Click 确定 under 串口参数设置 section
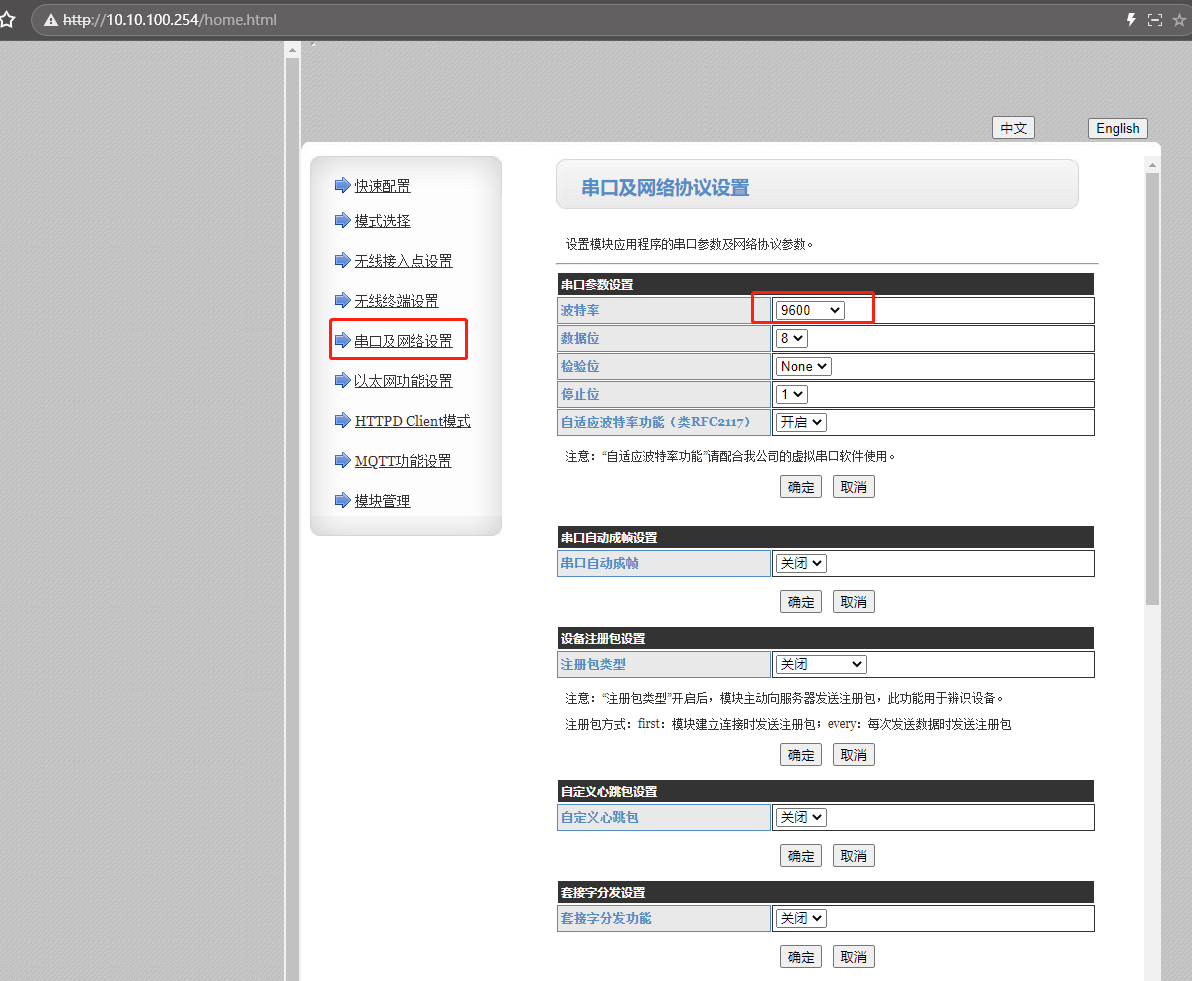The width and height of the screenshot is (1192, 981). [800, 487]
